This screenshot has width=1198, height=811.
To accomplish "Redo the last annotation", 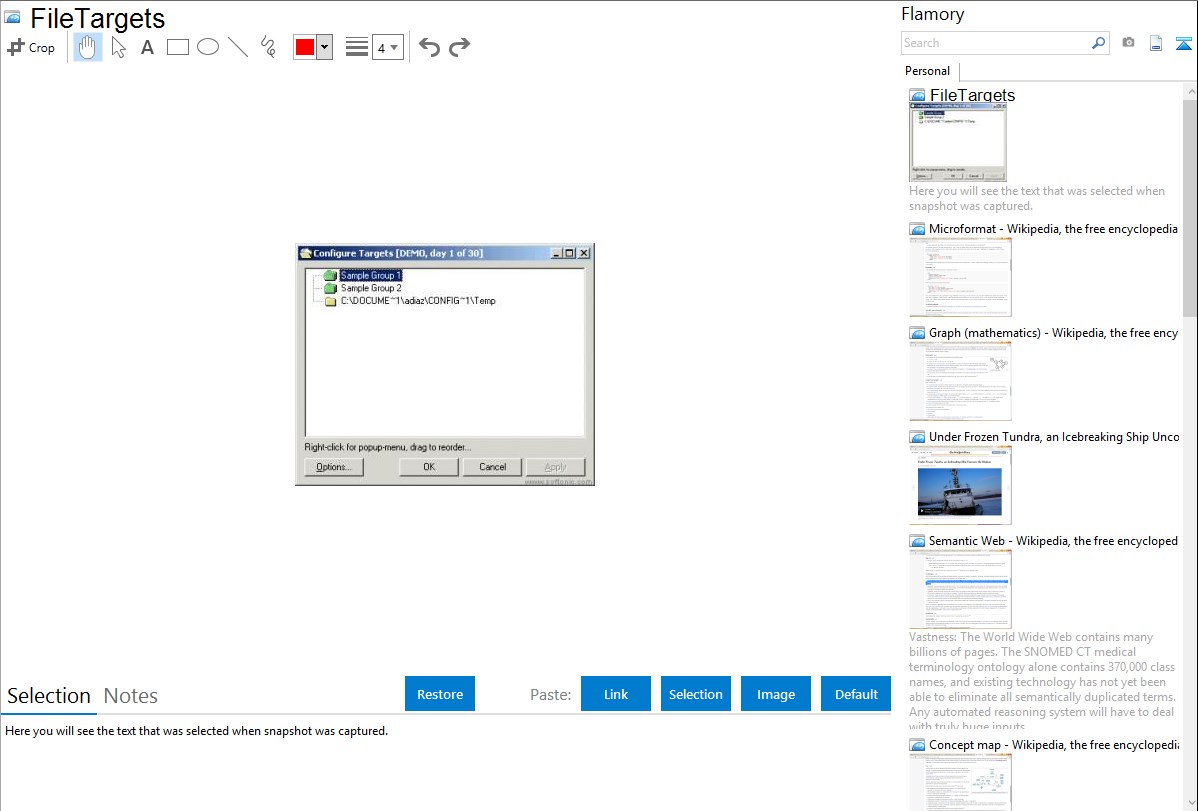I will (459, 47).
